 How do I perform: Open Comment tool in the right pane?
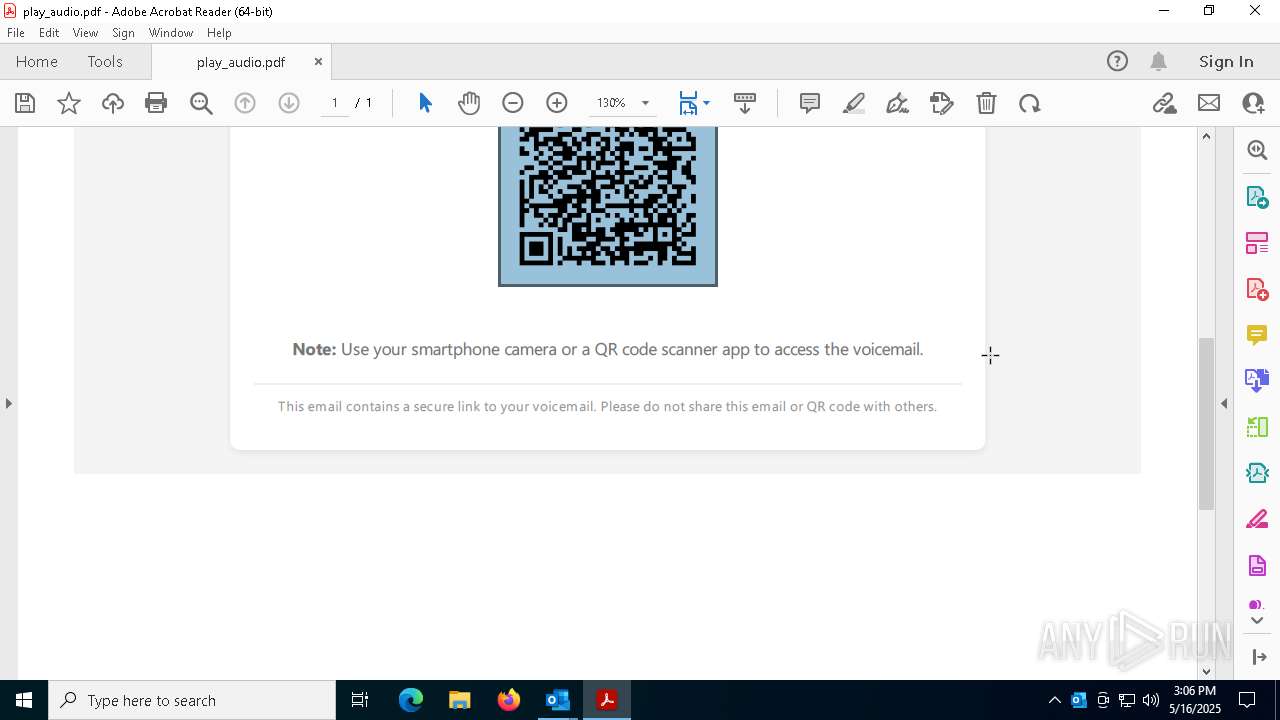click(1257, 335)
